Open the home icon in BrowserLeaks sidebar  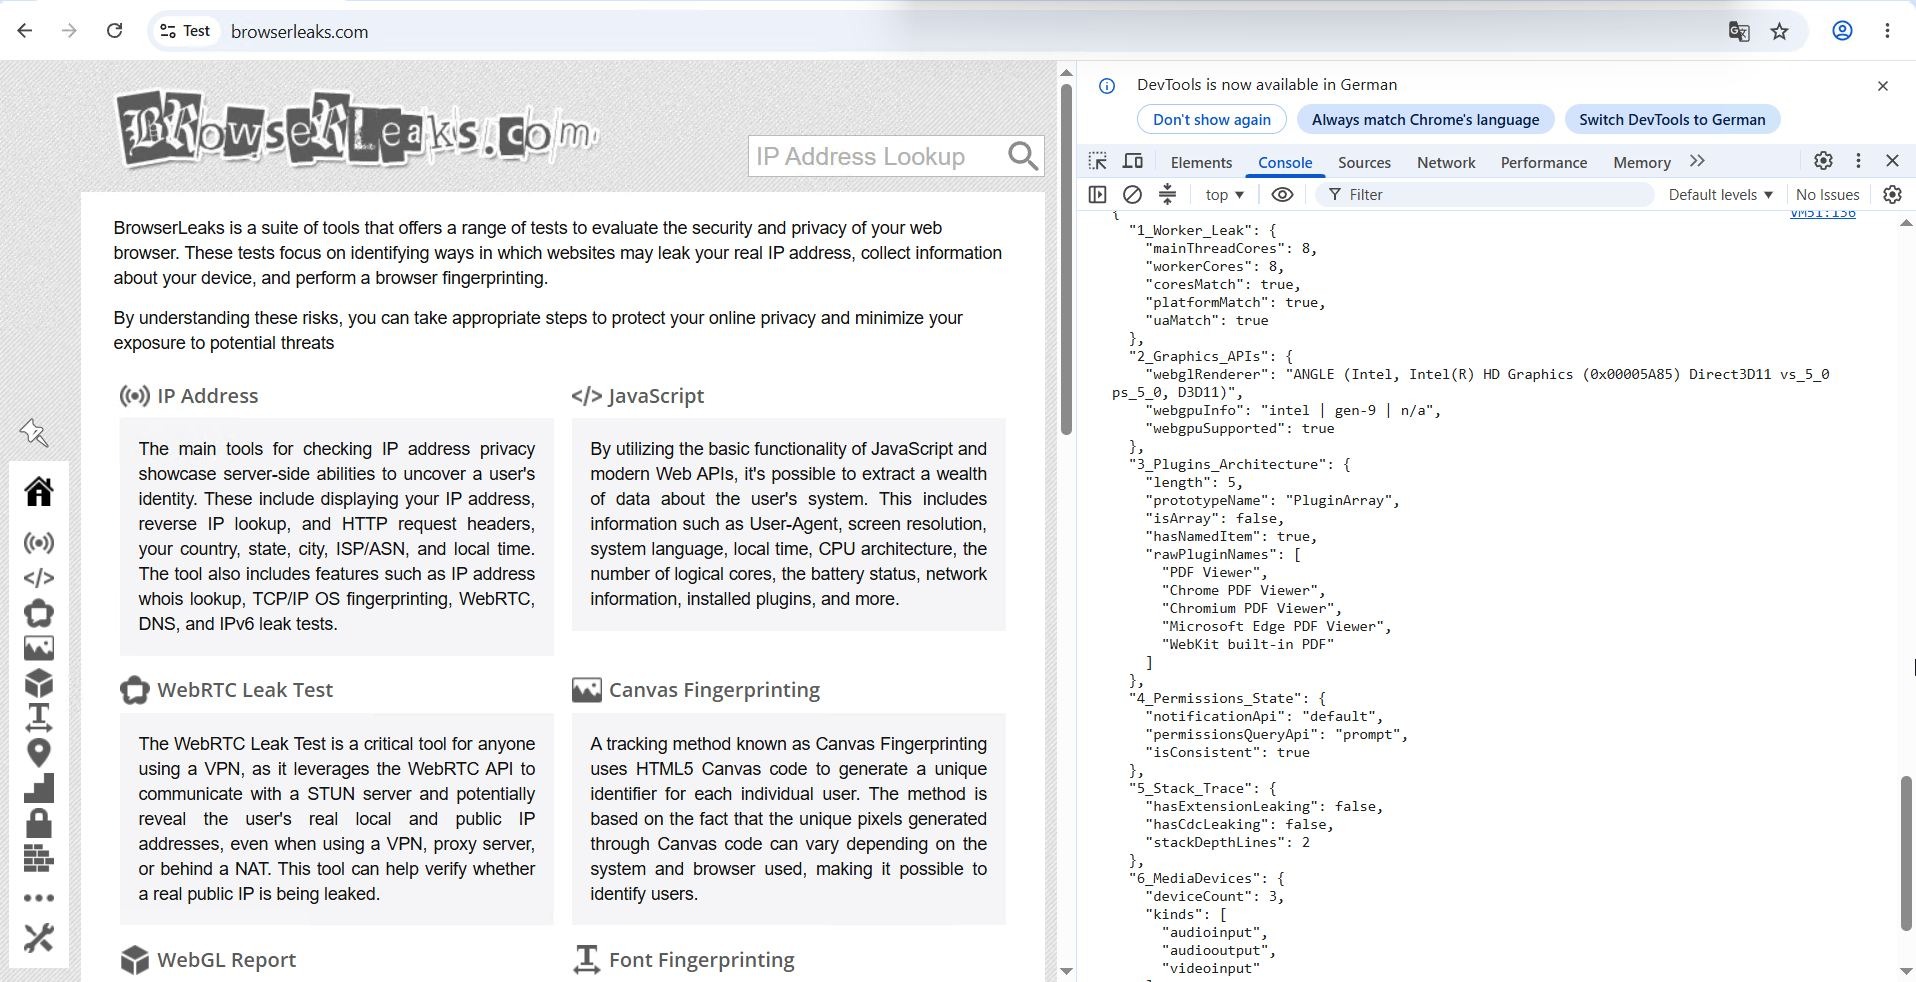pyautogui.click(x=39, y=491)
